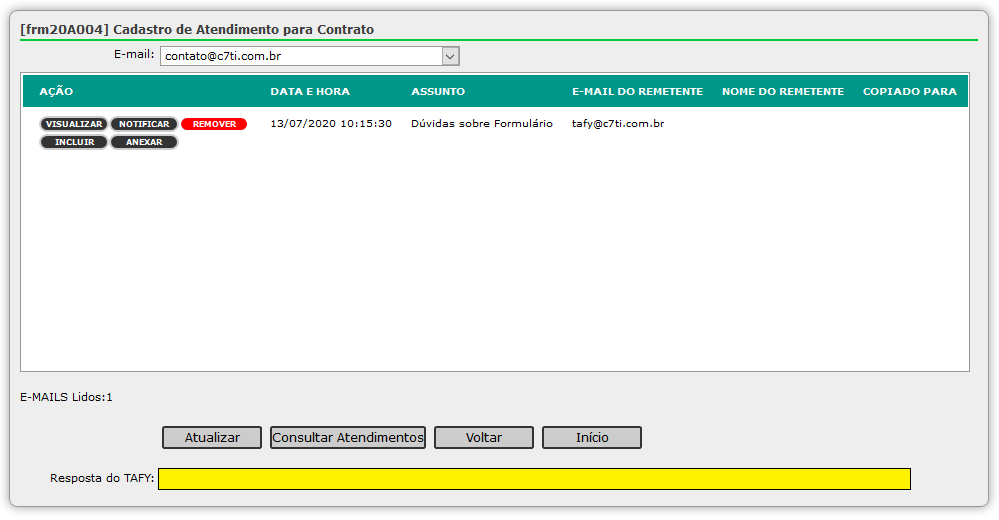Click the ANEXAR action button
Screen dimensions: 999x520
[144, 142]
